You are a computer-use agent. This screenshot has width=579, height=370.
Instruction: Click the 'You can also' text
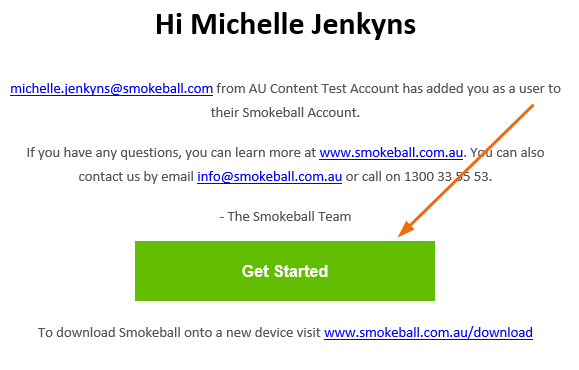[x=507, y=153]
